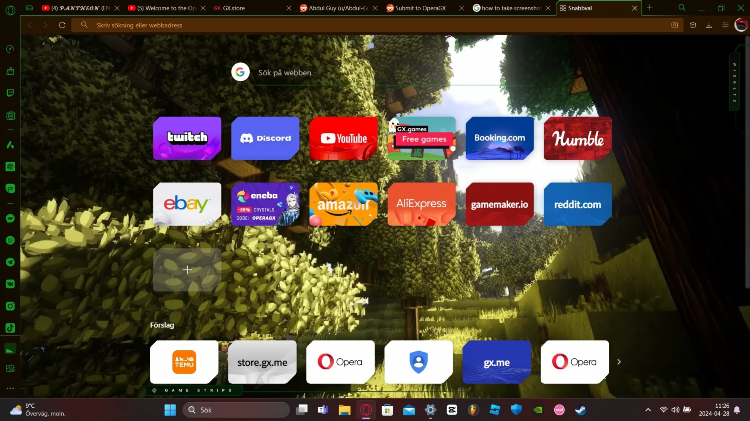Image resolution: width=750 pixels, height=421 pixels.
Task: Open Steam from the taskbar
Action: tap(580, 410)
